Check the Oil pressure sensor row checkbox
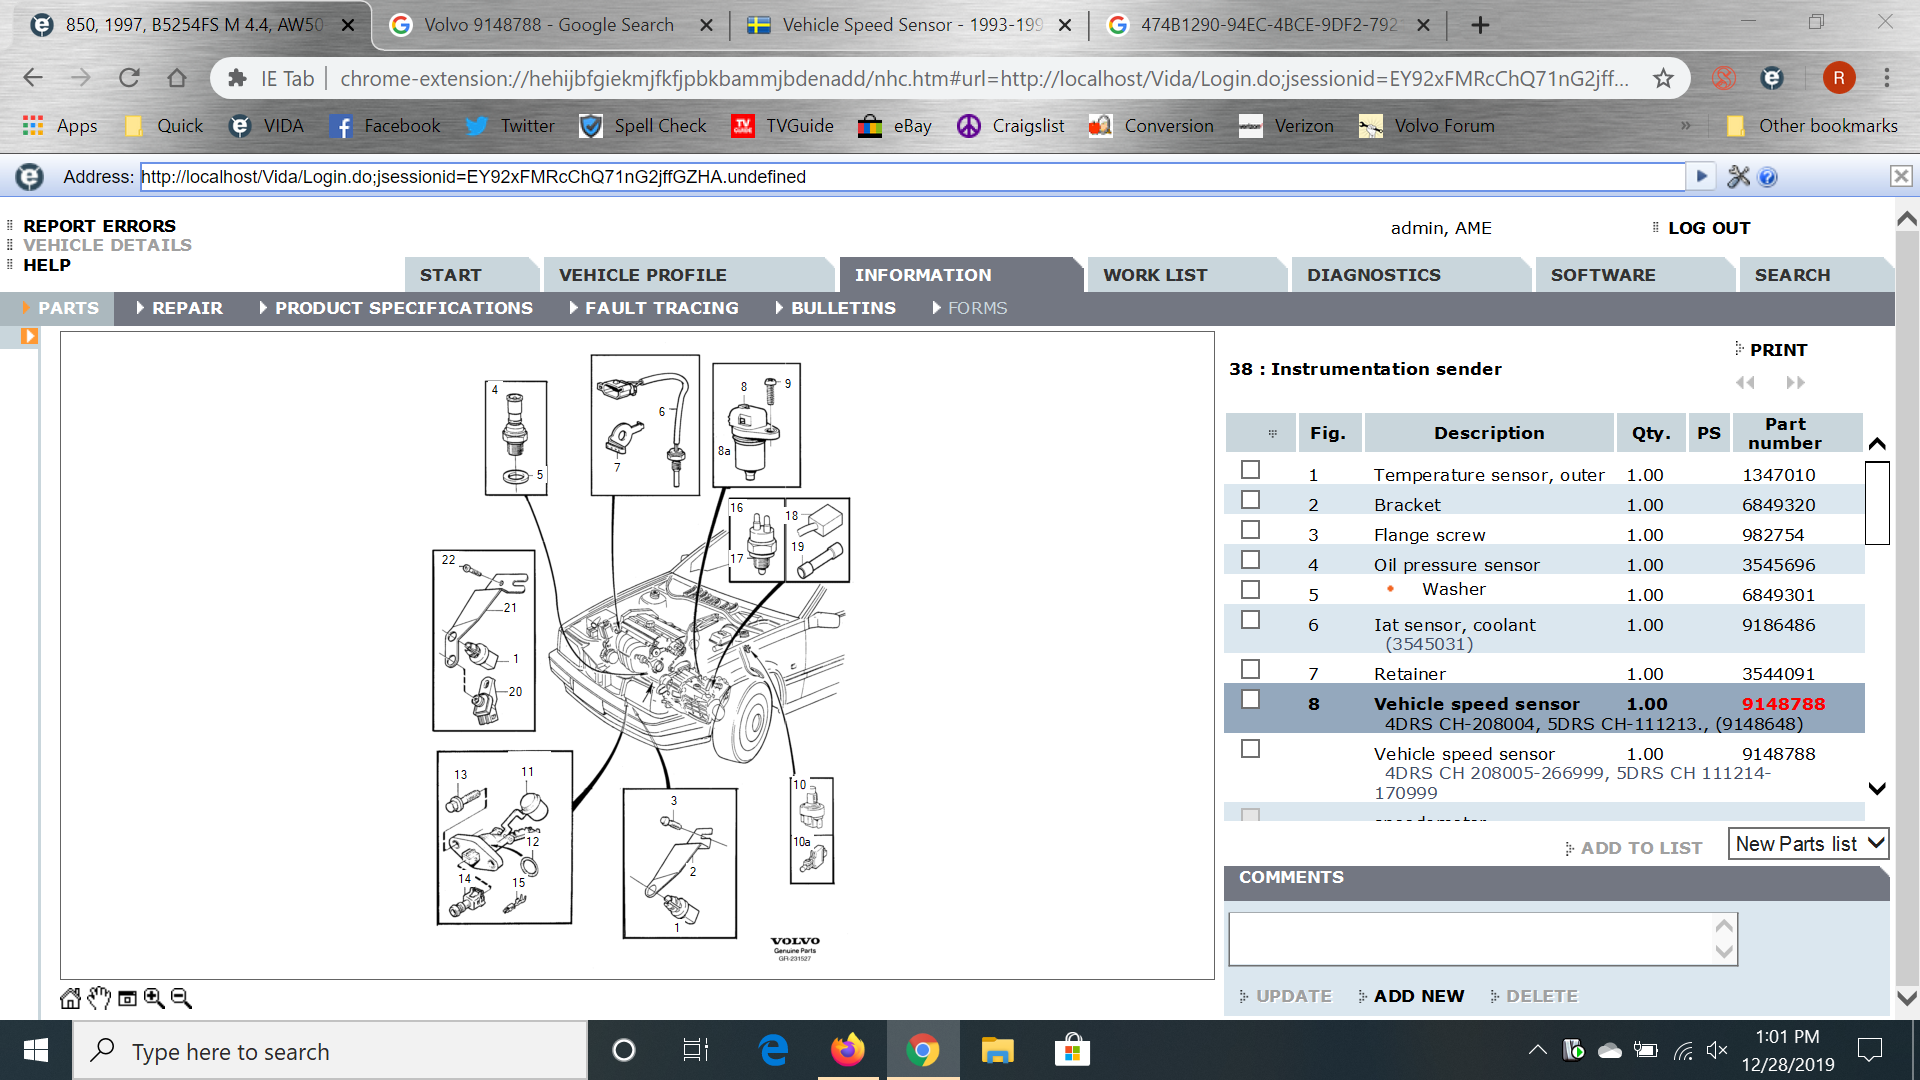The height and width of the screenshot is (1080, 1920). click(1250, 560)
